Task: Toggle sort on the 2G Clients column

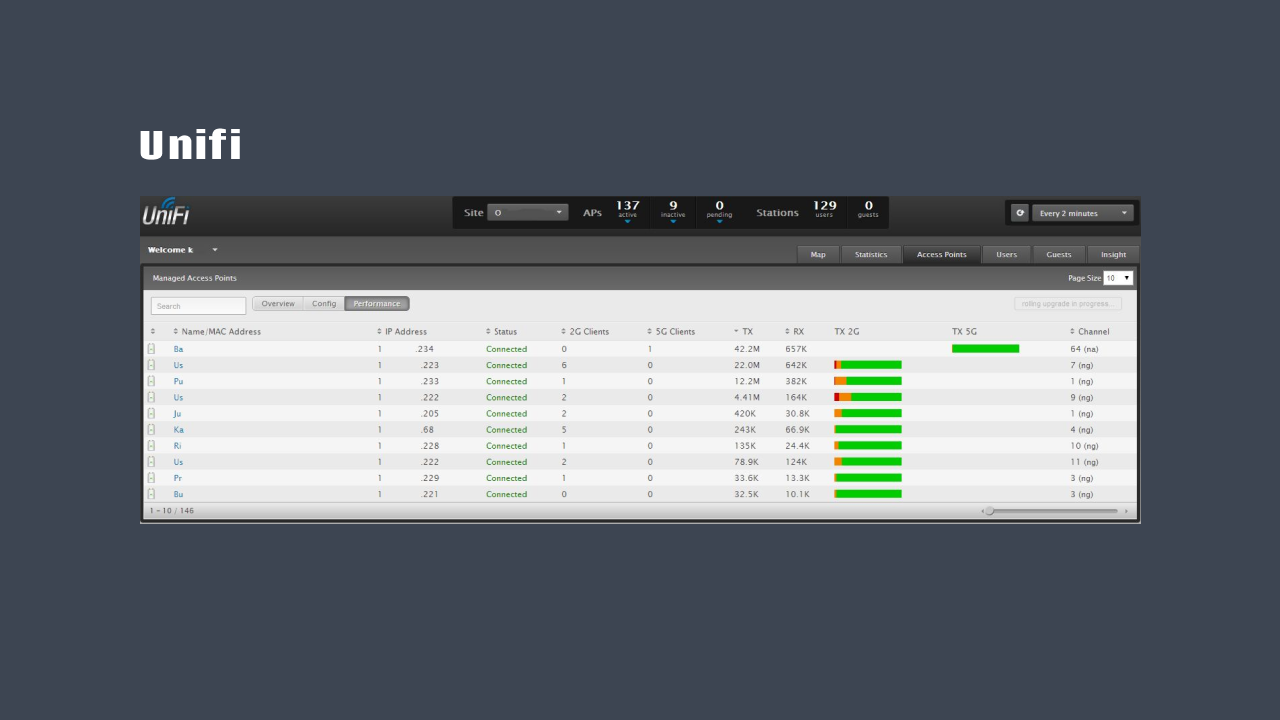Action: coord(562,331)
